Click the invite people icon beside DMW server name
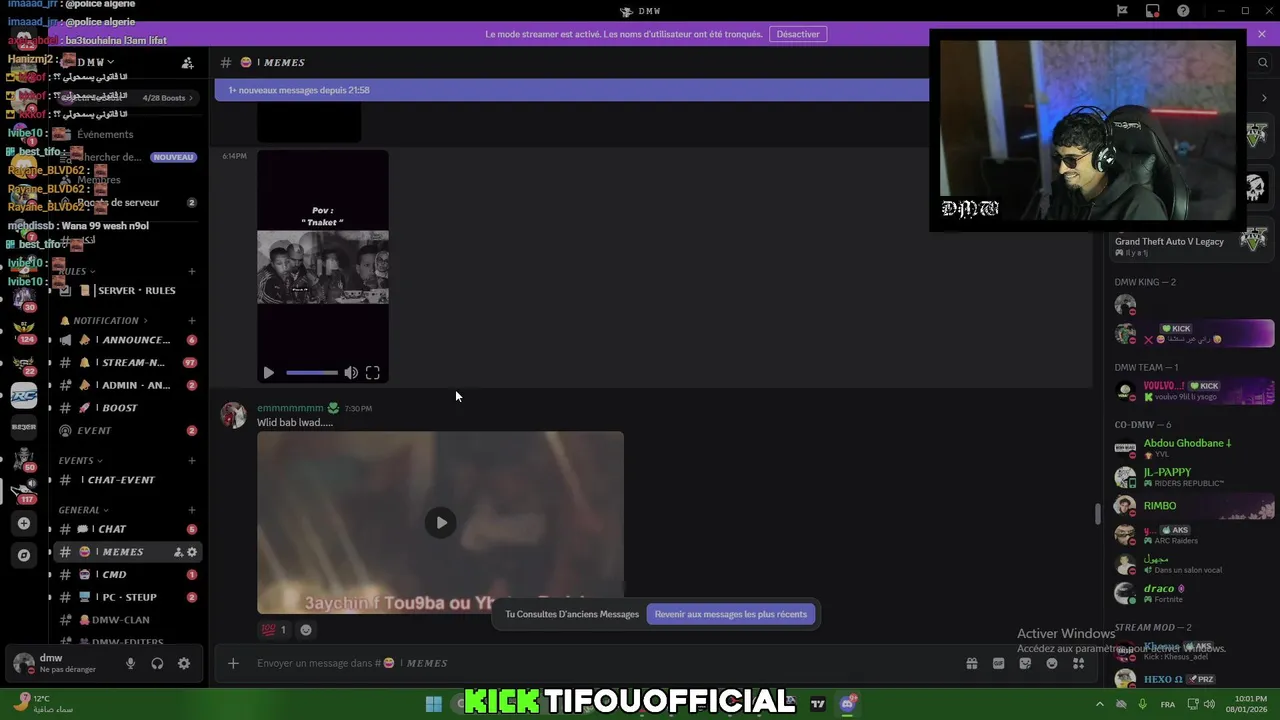The image size is (1280, 720). coord(187,62)
